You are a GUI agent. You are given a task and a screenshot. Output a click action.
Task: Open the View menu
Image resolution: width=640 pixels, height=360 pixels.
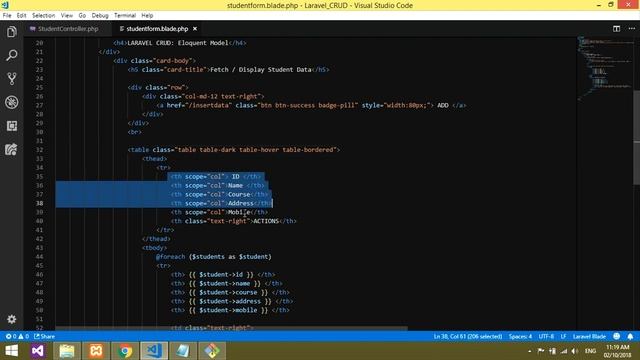pos(67,16)
